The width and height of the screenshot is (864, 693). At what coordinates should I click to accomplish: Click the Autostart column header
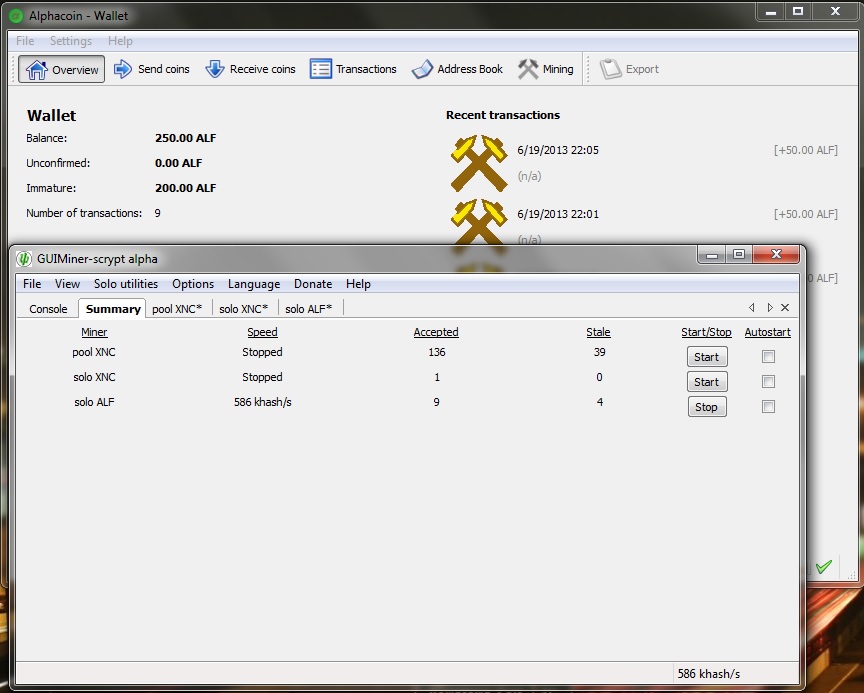768,332
